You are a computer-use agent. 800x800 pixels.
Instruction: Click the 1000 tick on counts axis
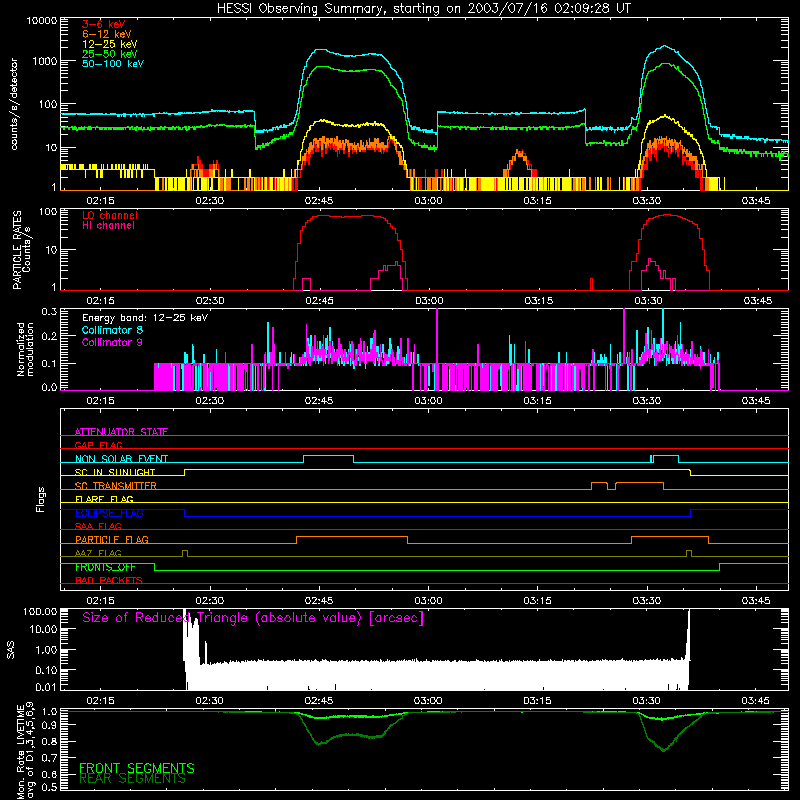coord(44,61)
